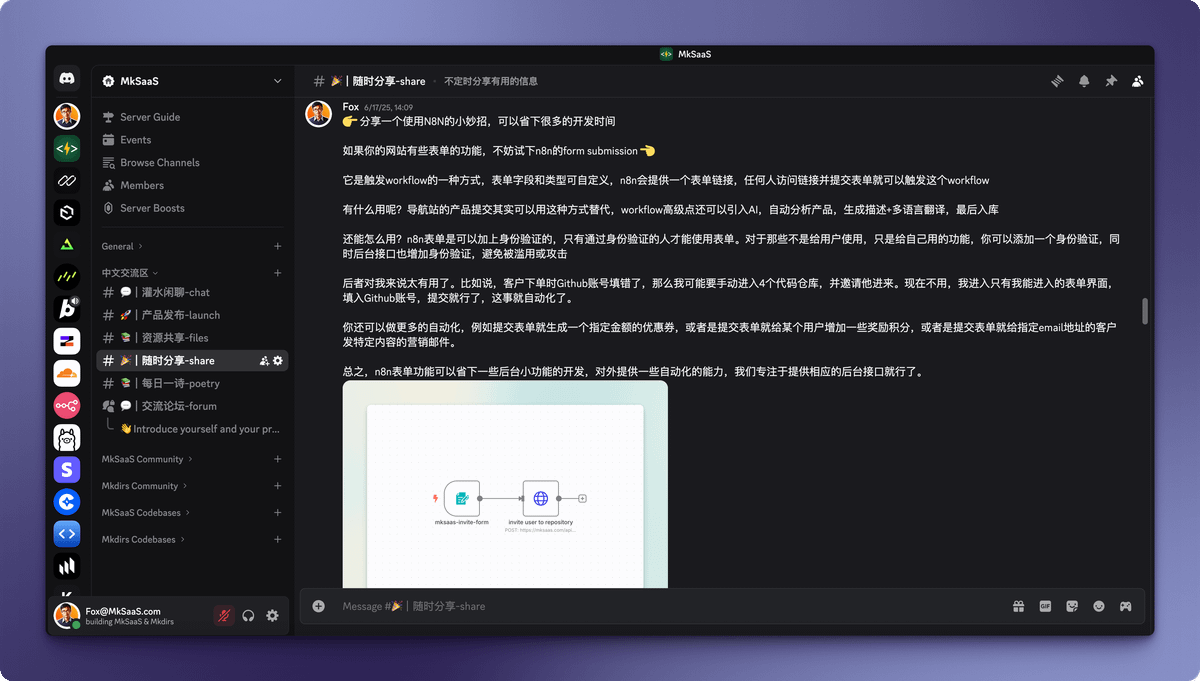Toggle headphone deafen
Viewport: 1200px width, 681px height.
pyautogui.click(x=248, y=616)
